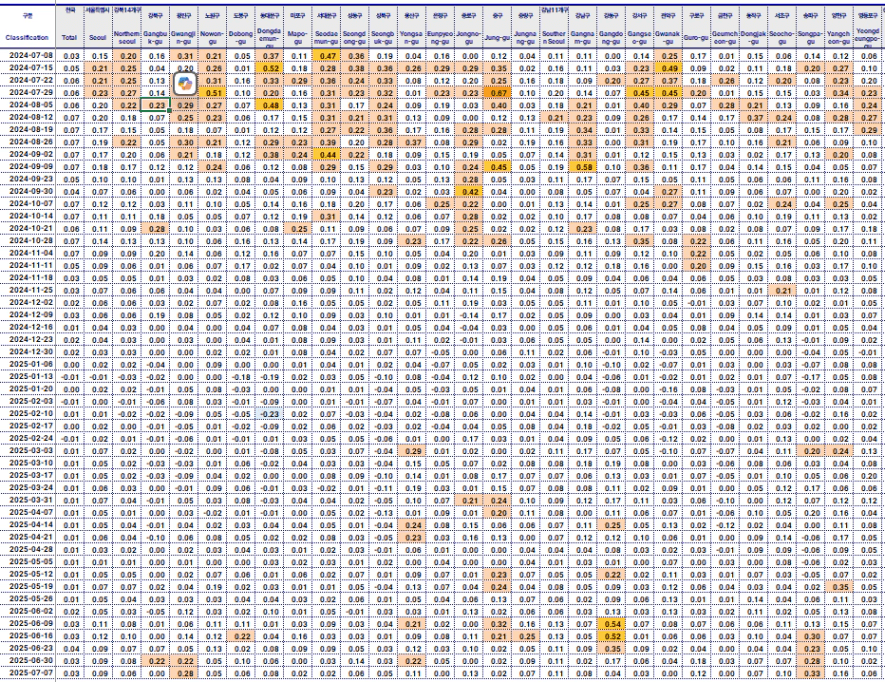
Task: Select 0.48 in Dongdaemun-gu for 2024-08-05
Action: (x=270, y=105)
